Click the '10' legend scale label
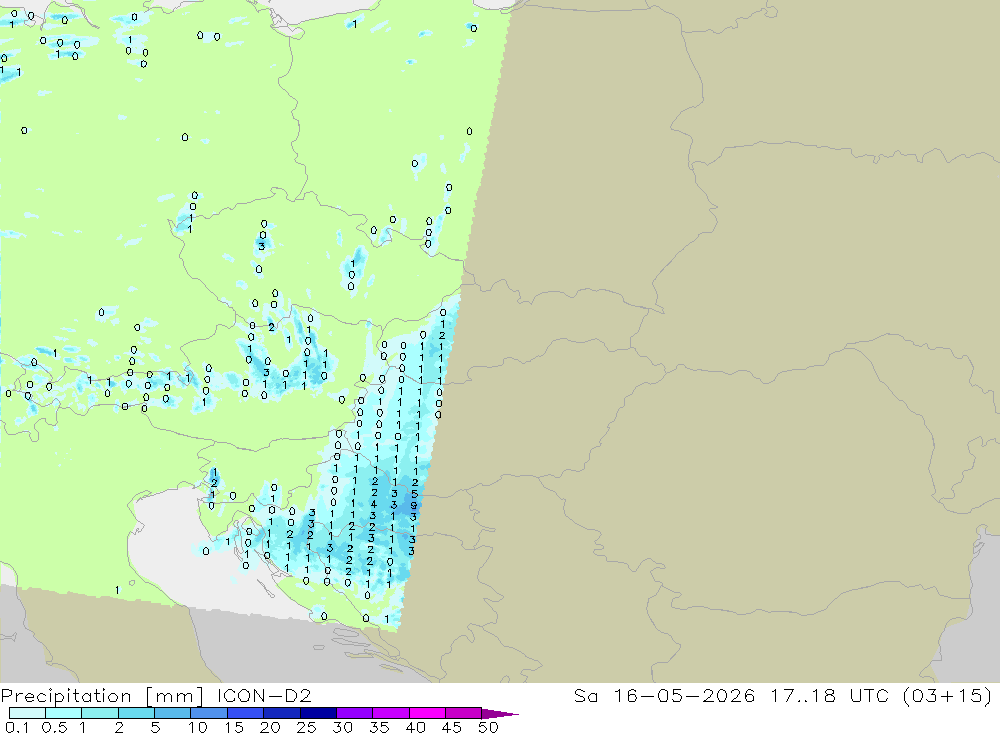The image size is (1000, 733). point(198,727)
